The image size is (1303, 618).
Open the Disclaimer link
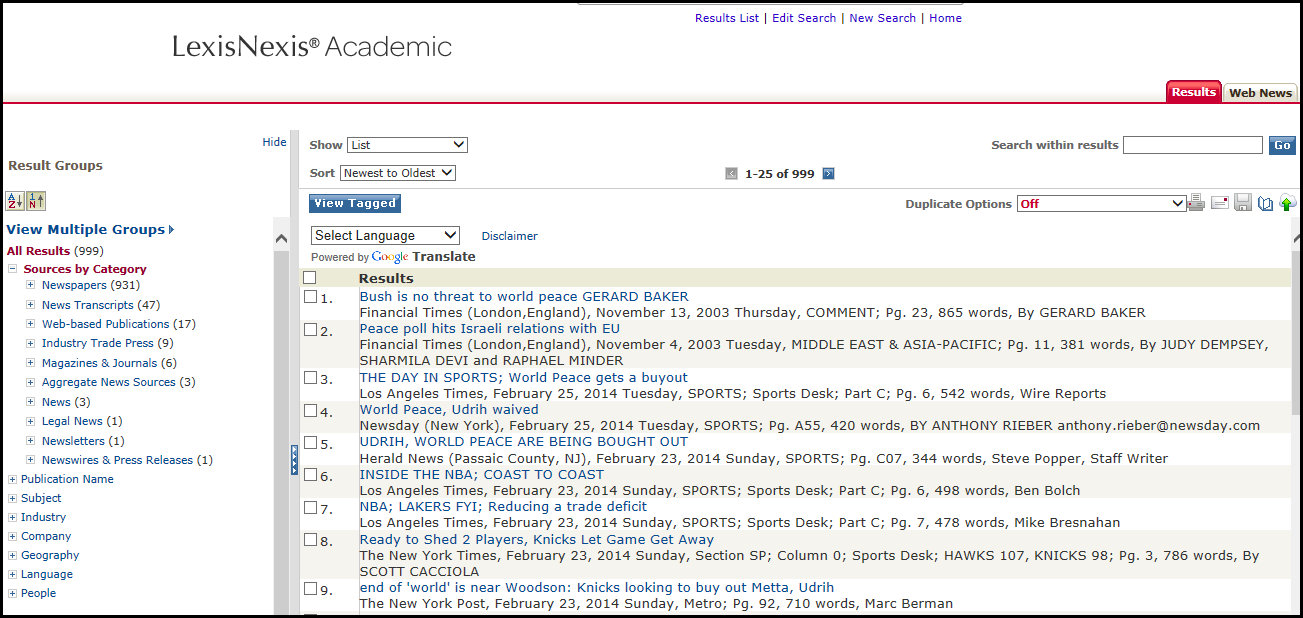(x=509, y=236)
